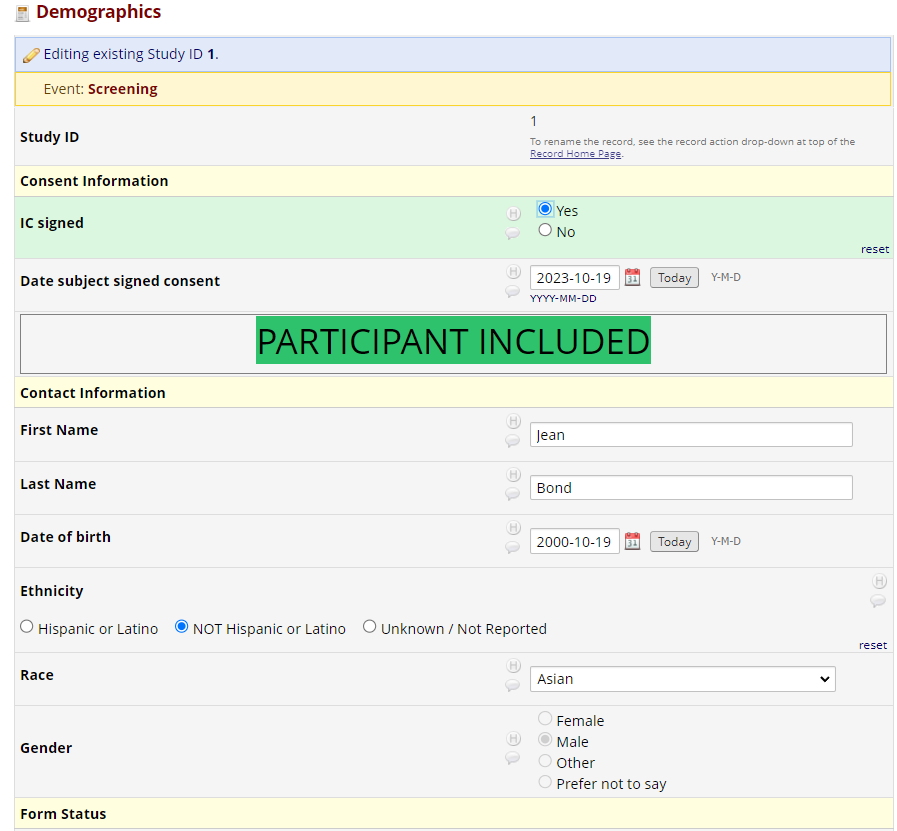The width and height of the screenshot is (897, 831).
Task: View field history for First Name
Action: click(x=513, y=421)
